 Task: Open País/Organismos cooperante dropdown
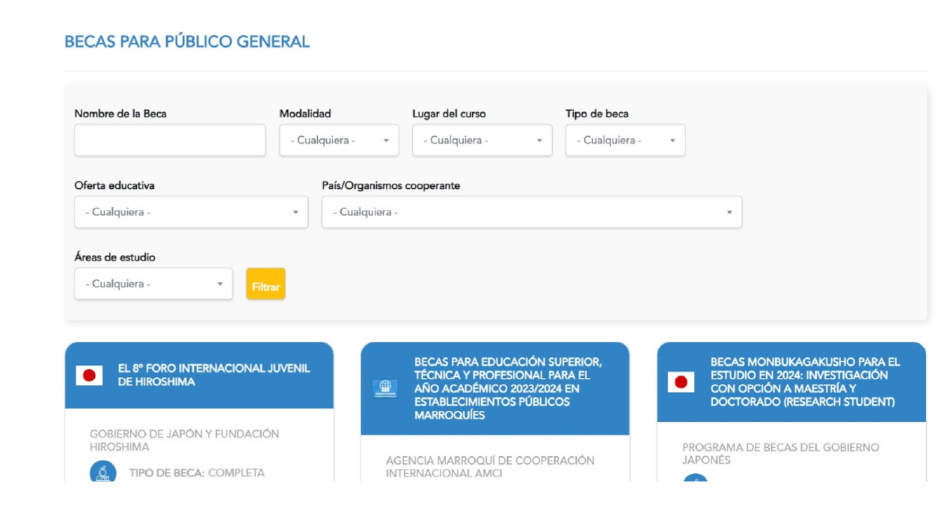click(531, 212)
